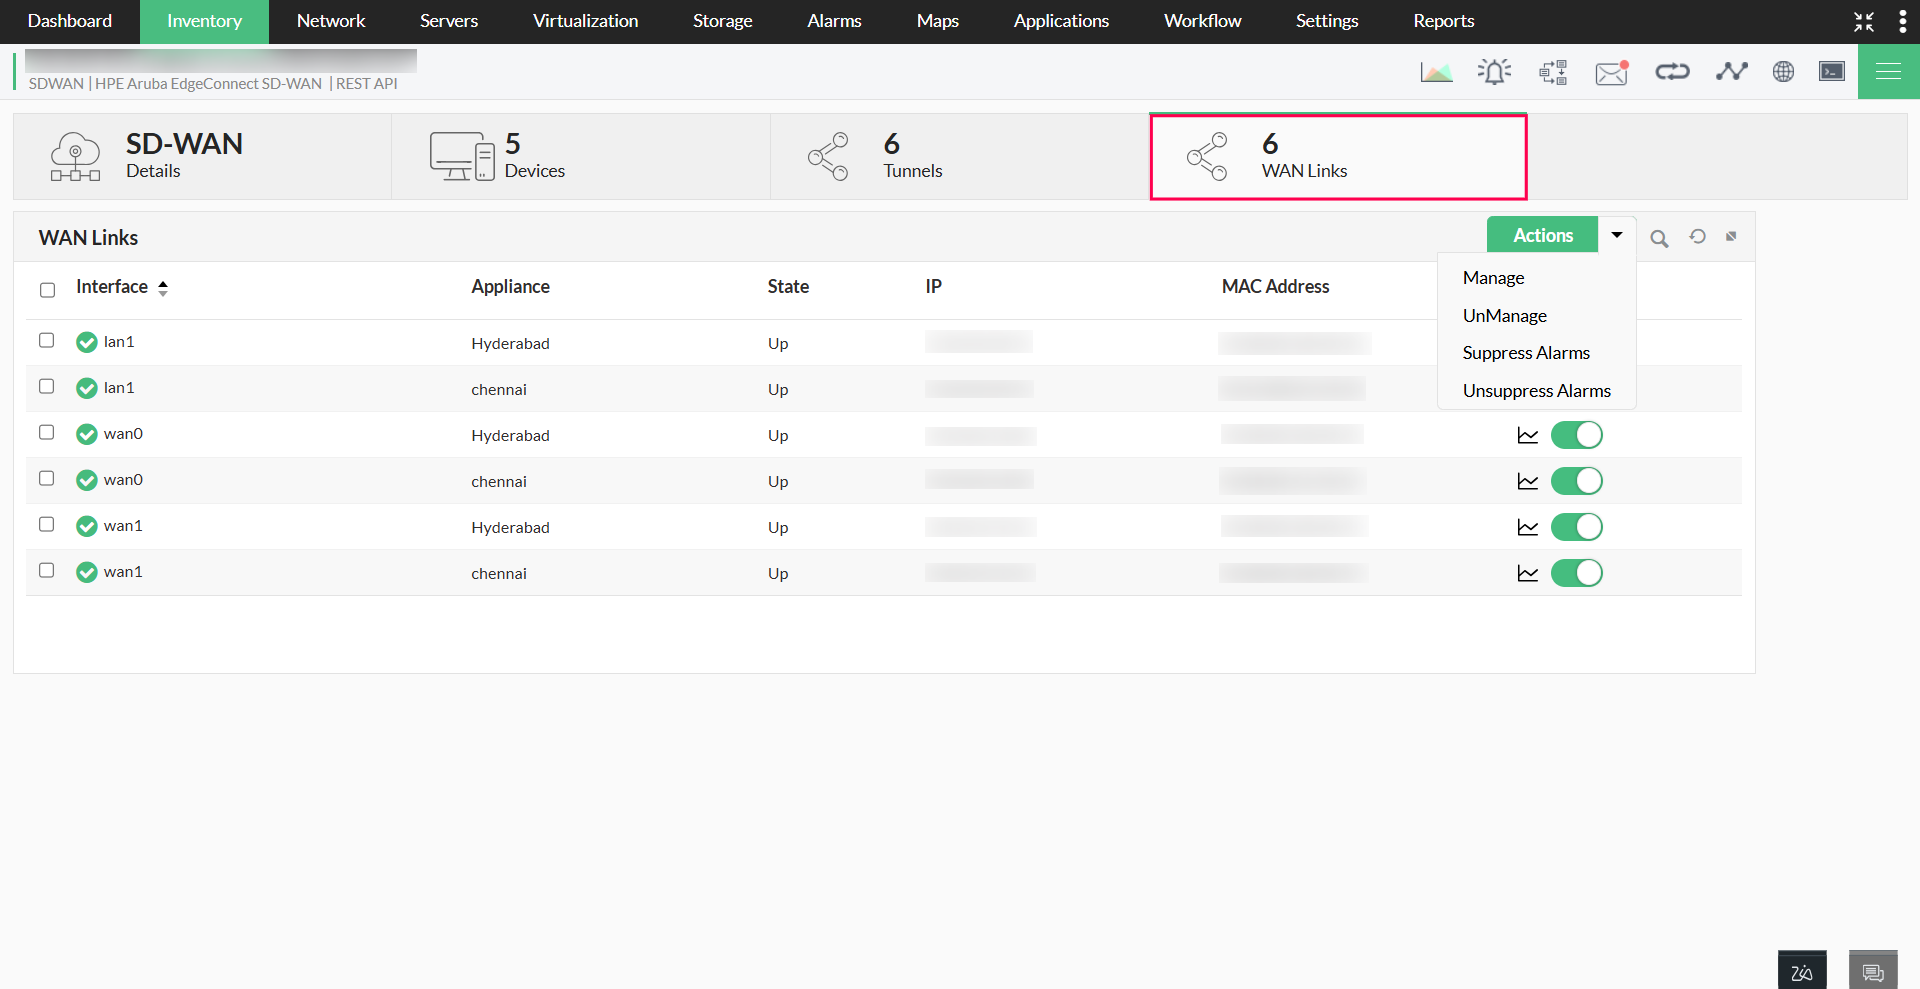This screenshot has height=989, width=1920.
Task: Click the 'WAN Links' table title
Action: (x=88, y=238)
